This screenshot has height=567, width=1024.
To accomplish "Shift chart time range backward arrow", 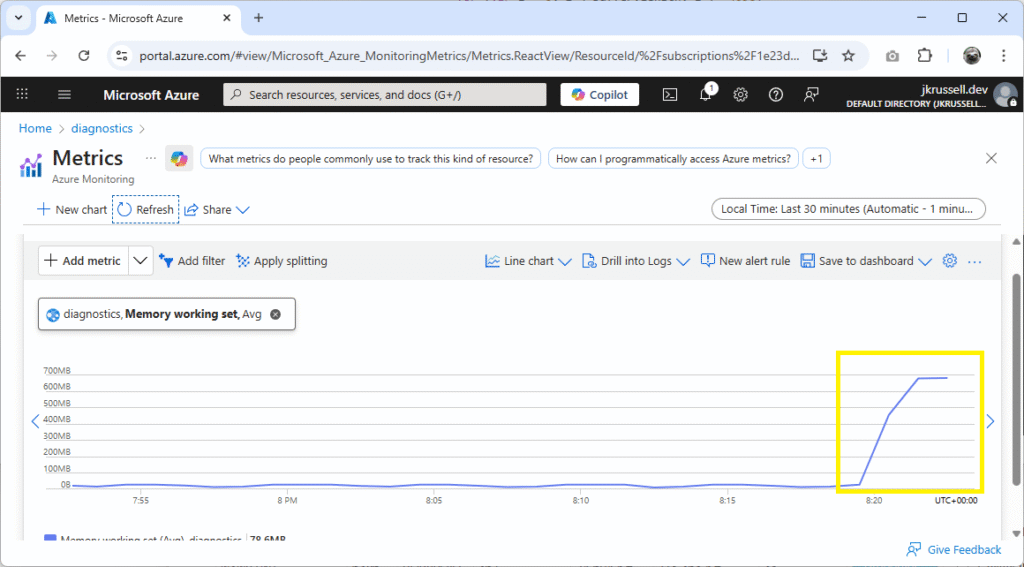I will (x=35, y=421).
